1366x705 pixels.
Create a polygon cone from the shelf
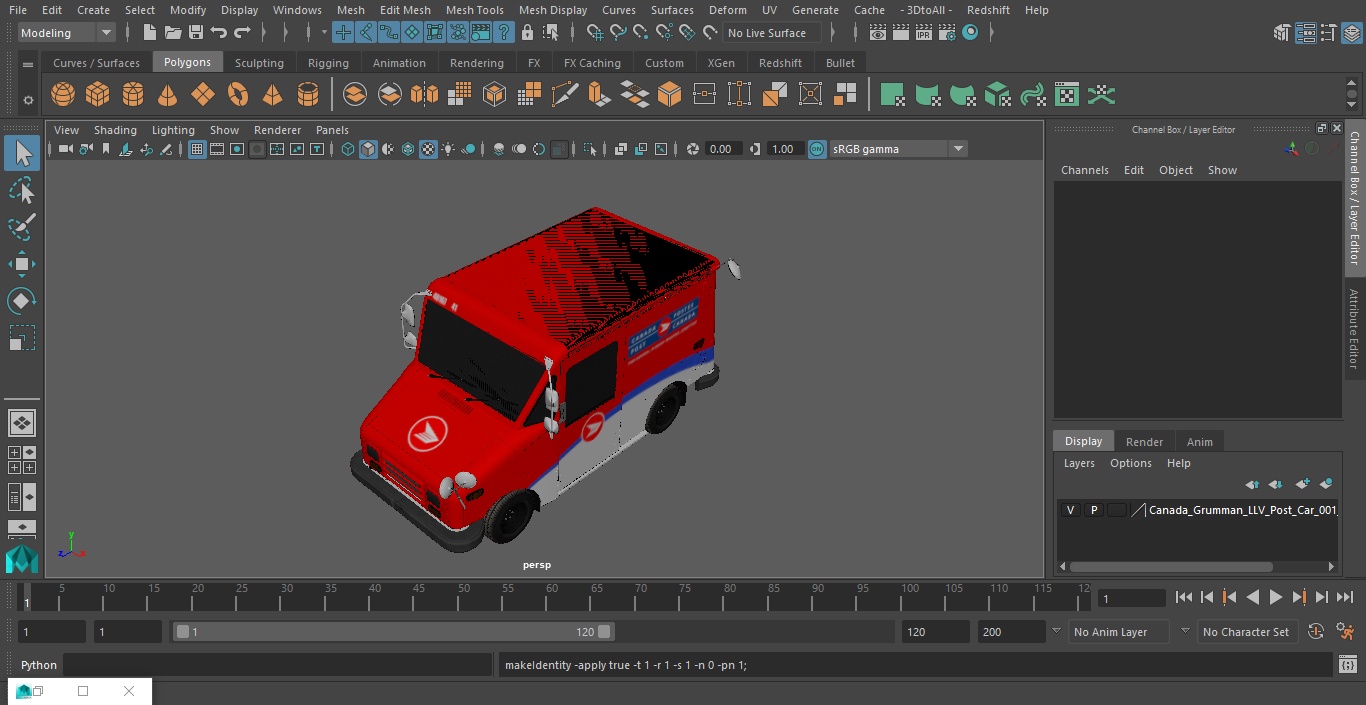(168, 95)
